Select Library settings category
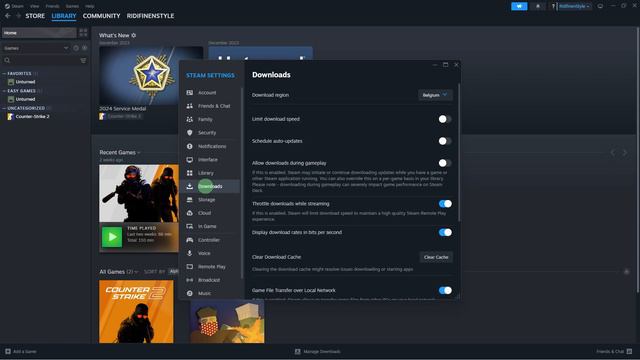 pyautogui.click(x=210, y=173)
